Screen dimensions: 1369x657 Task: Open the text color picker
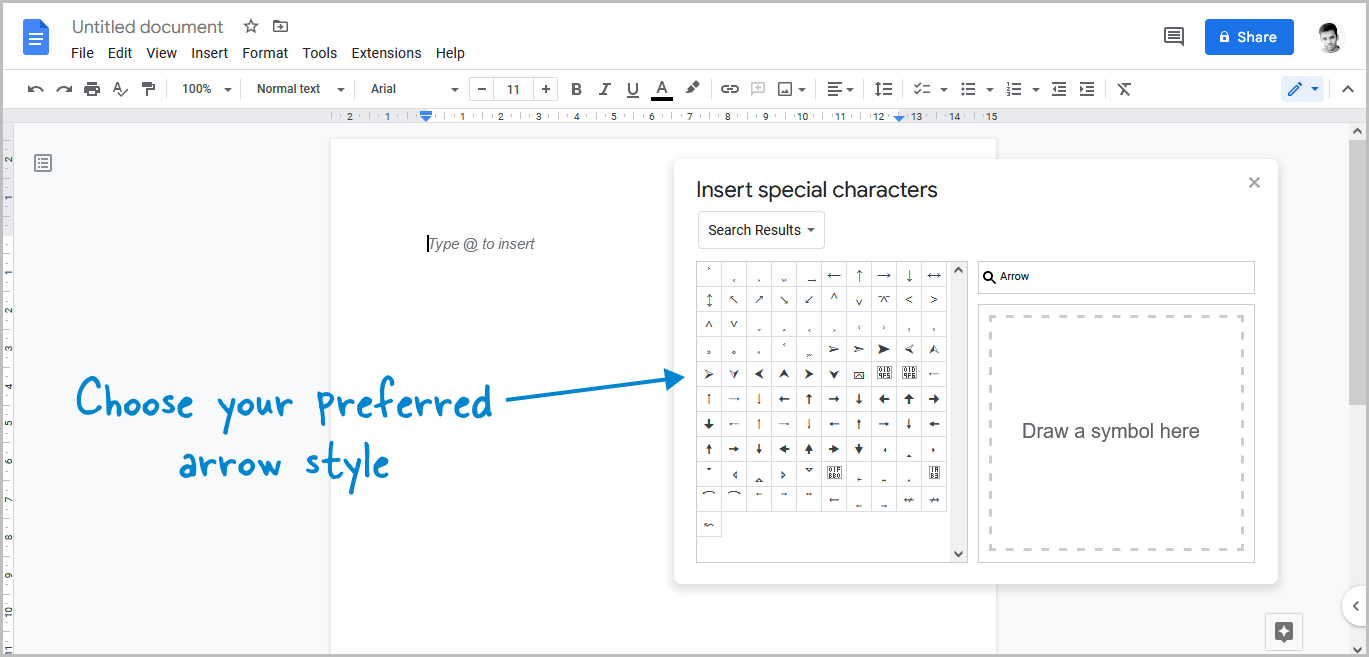tap(661, 88)
